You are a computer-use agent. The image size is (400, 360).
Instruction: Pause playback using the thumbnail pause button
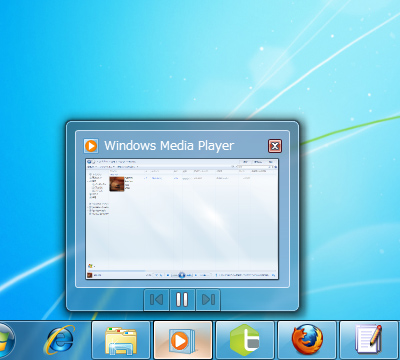[x=182, y=300]
